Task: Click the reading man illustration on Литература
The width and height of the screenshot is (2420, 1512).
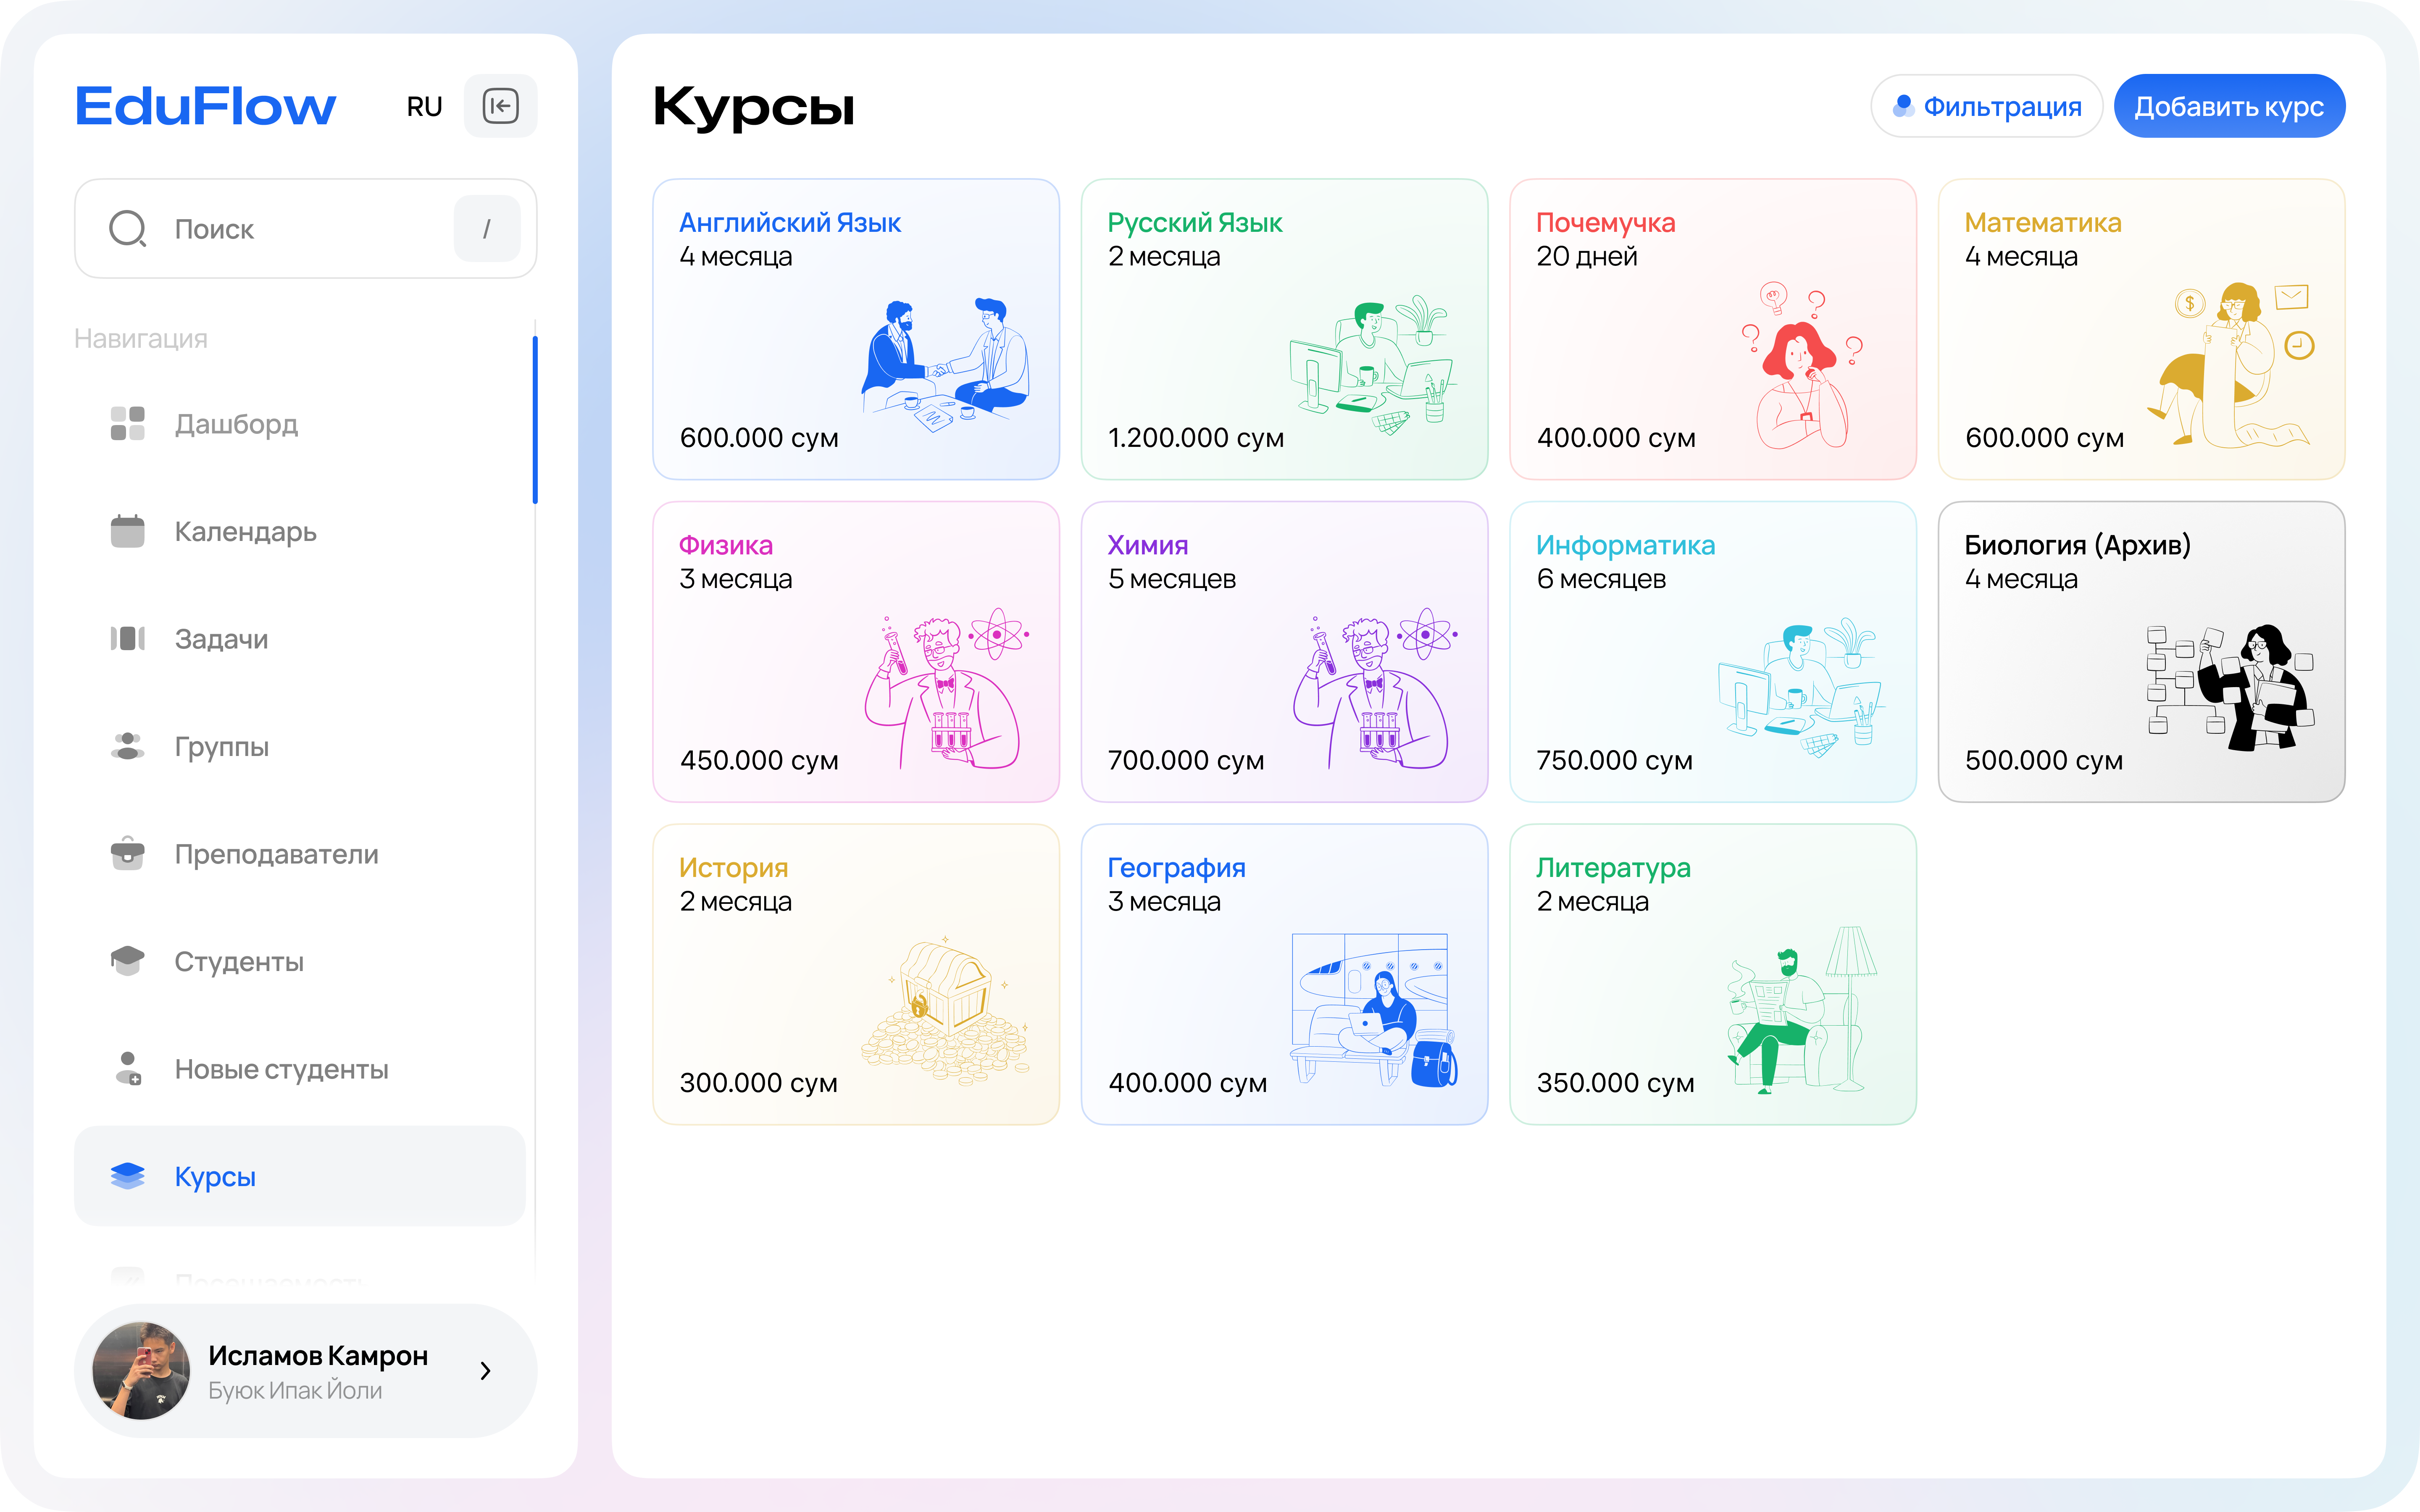Action: click(1802, 1010)
